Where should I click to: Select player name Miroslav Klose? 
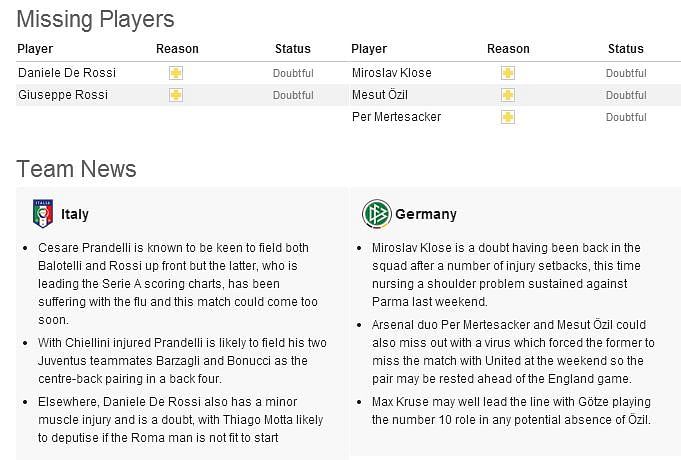click(392, 73)
